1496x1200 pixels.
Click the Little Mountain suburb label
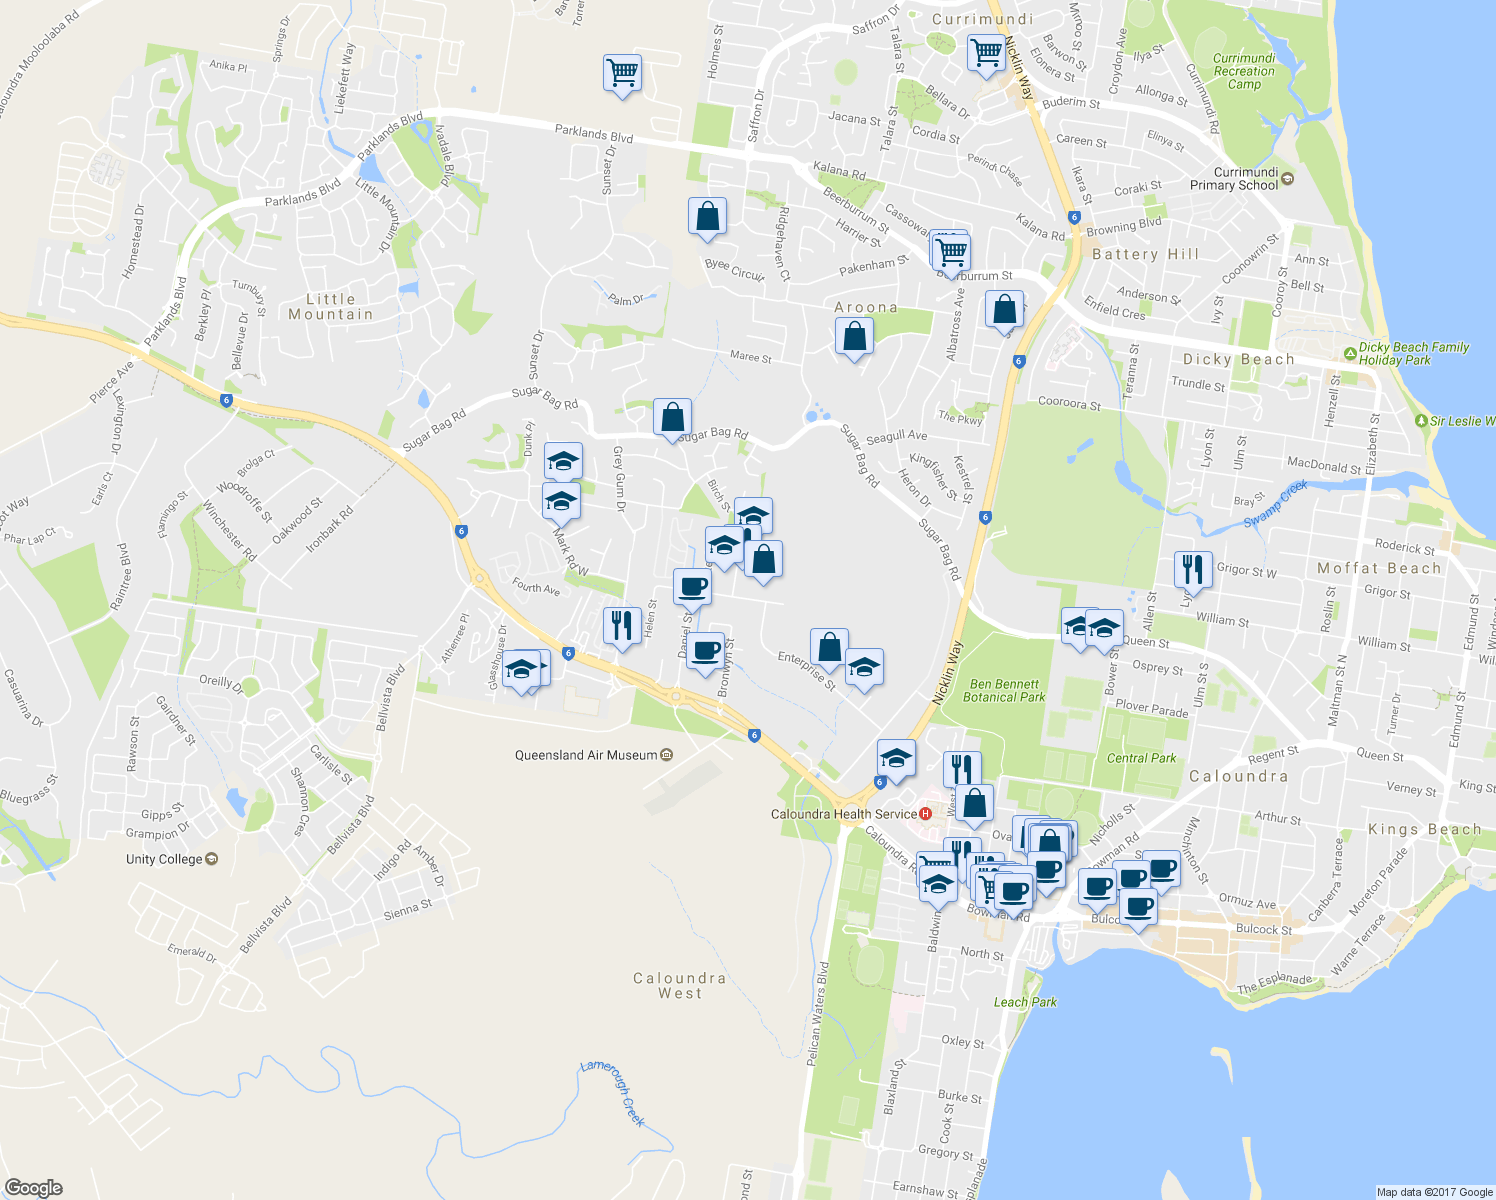click(331, 306)
